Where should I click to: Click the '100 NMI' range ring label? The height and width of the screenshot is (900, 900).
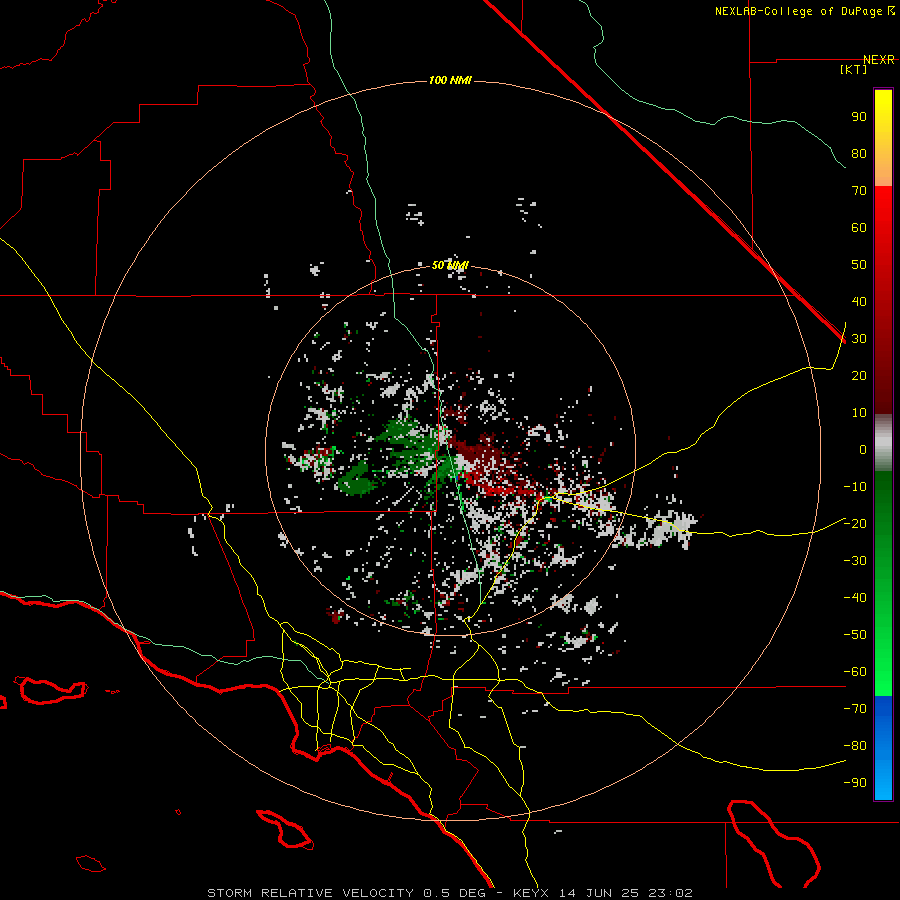(x=450, y=80)
